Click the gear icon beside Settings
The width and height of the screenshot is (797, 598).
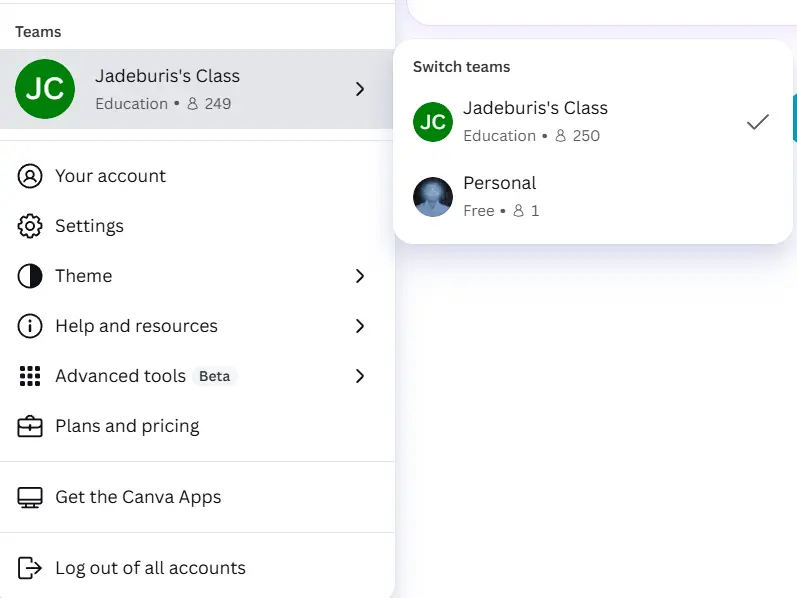click(30, 226)
